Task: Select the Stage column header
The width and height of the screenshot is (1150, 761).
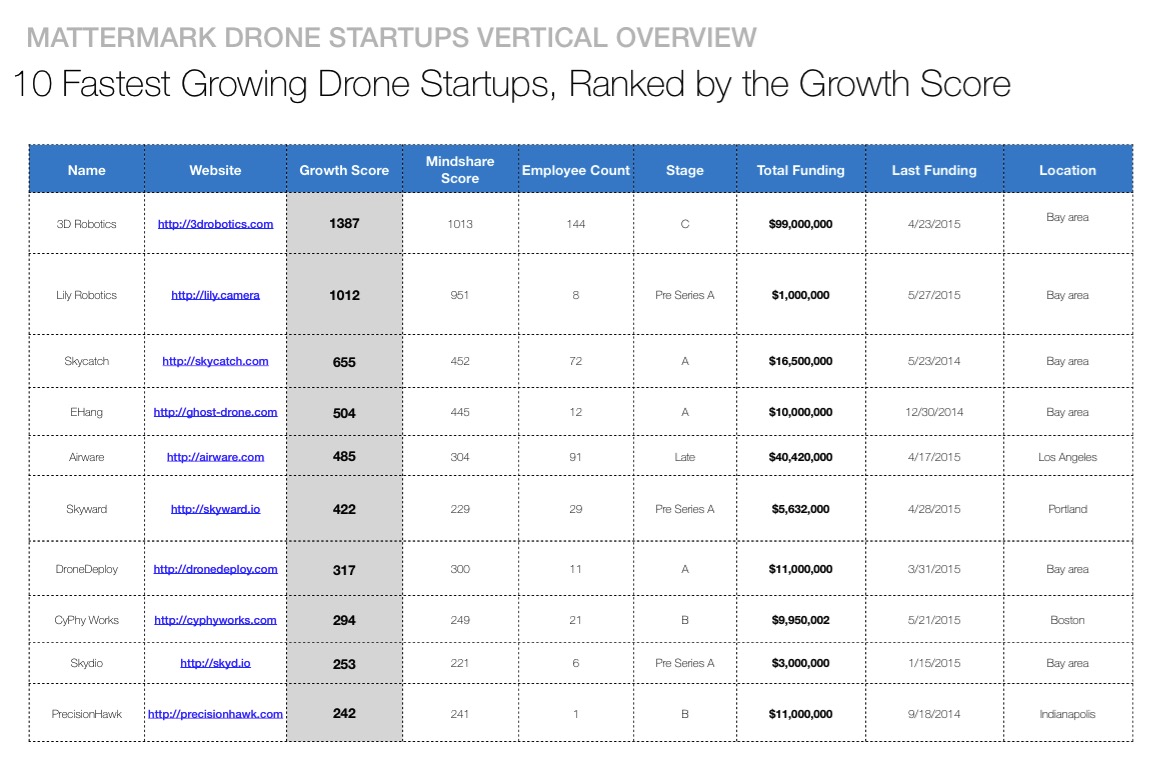Action: [x=685, y=169]
